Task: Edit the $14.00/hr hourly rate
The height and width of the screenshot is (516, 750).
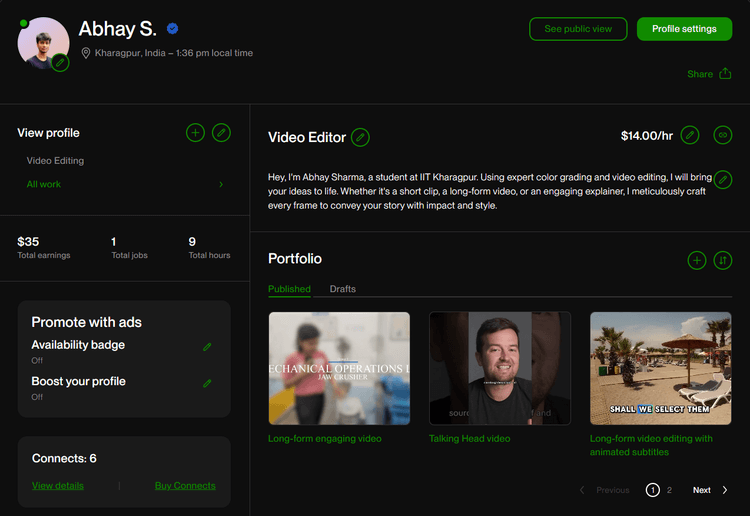Action: (x=690, y=135)
